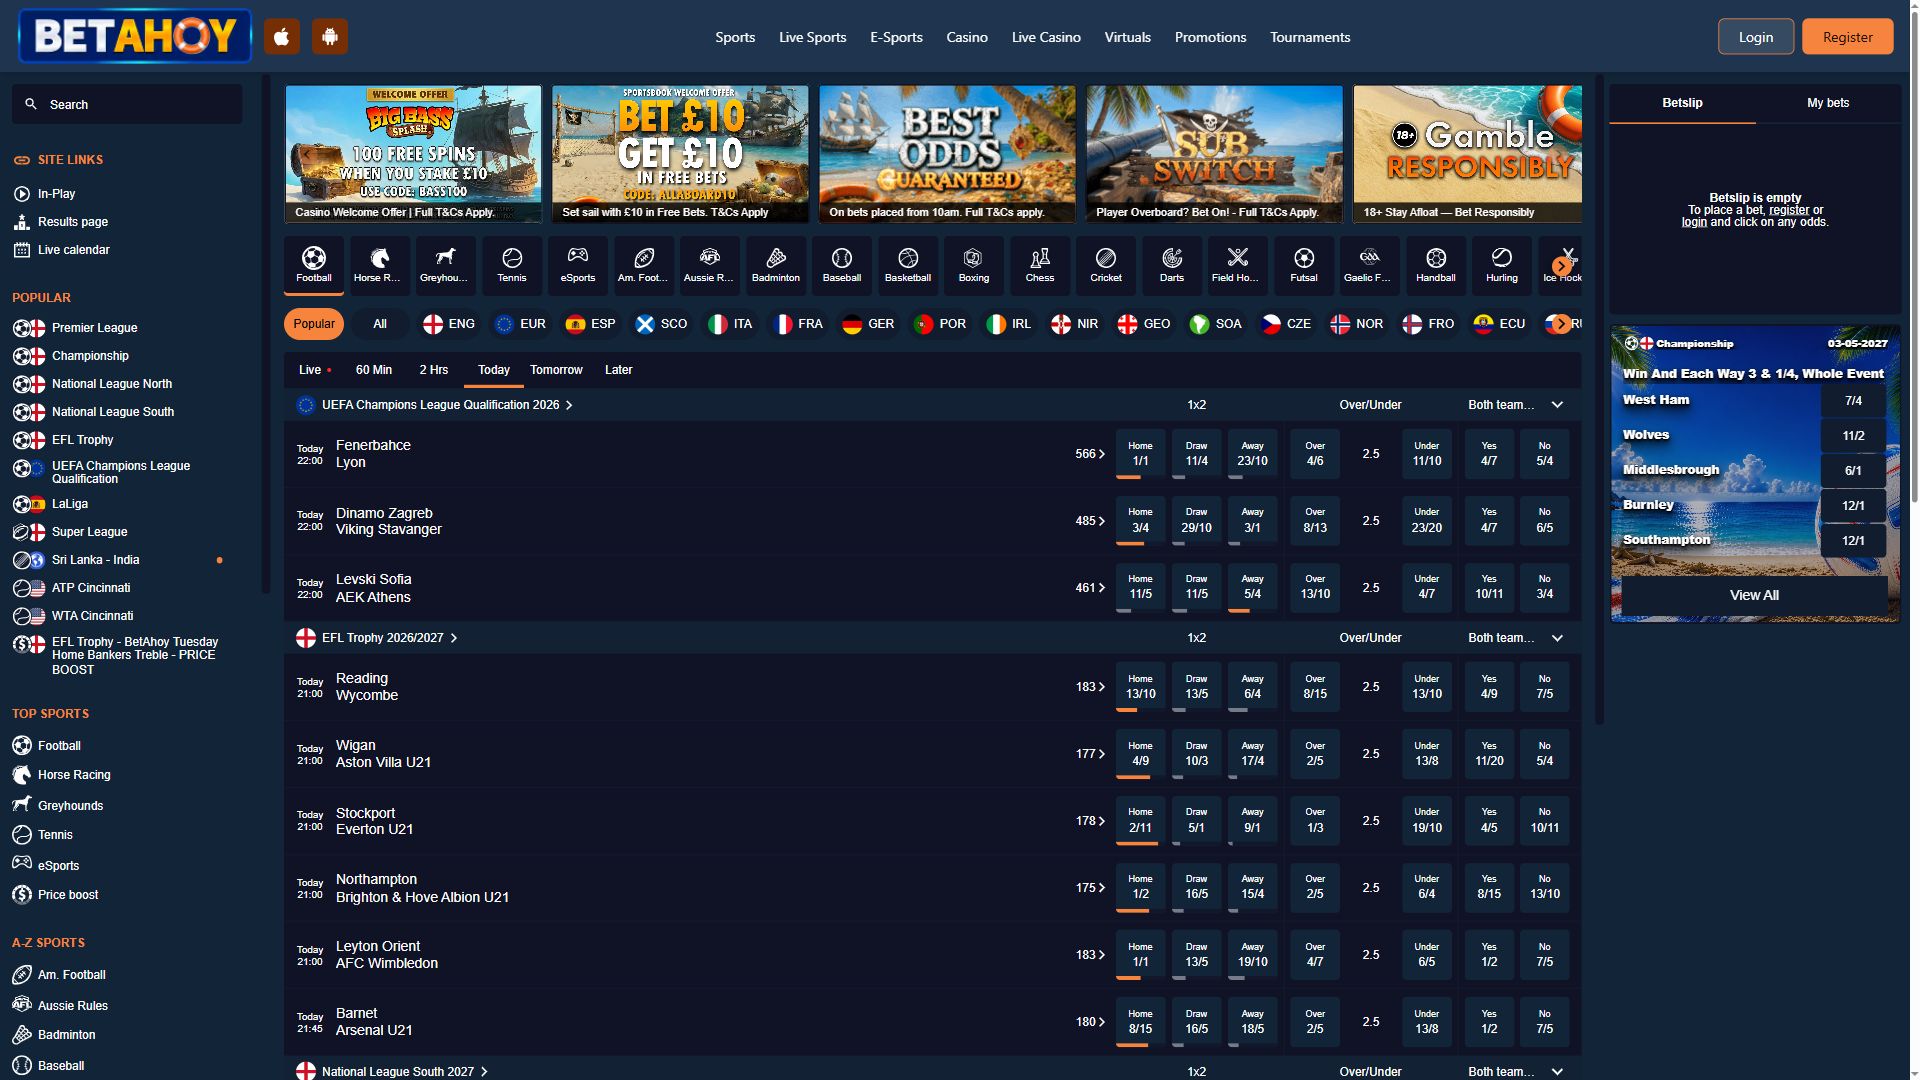Click View All on Championship promo card
The height and width of the screenshot is (1080, 1920).
click(x=1754, y=595)
